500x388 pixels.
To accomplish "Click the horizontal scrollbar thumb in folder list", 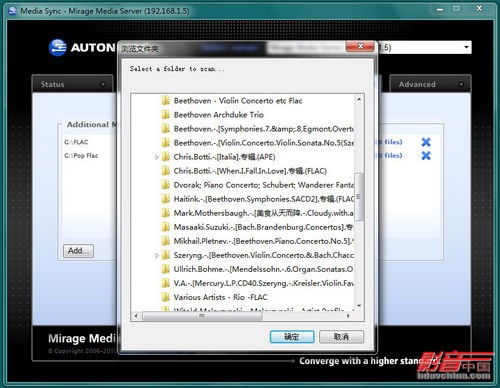I will click(x=202, y=316).
